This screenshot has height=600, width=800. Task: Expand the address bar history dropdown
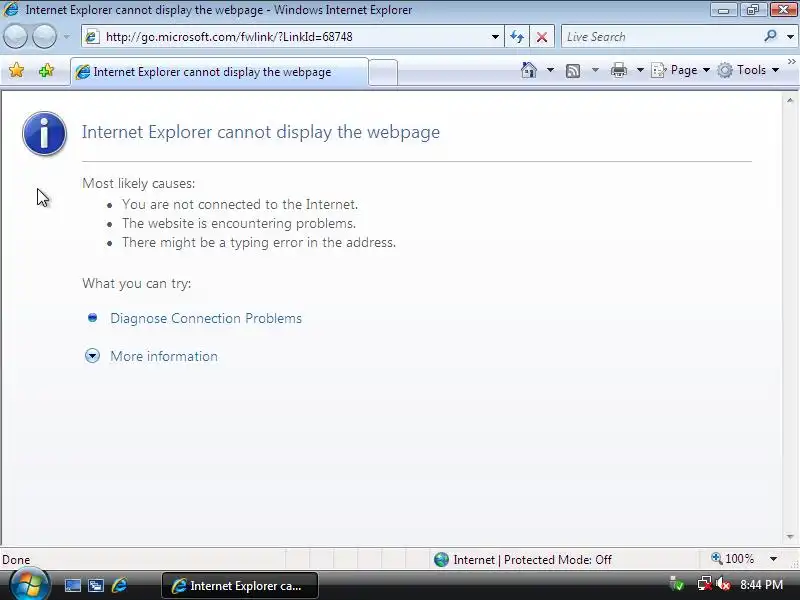tap(494, 37)
